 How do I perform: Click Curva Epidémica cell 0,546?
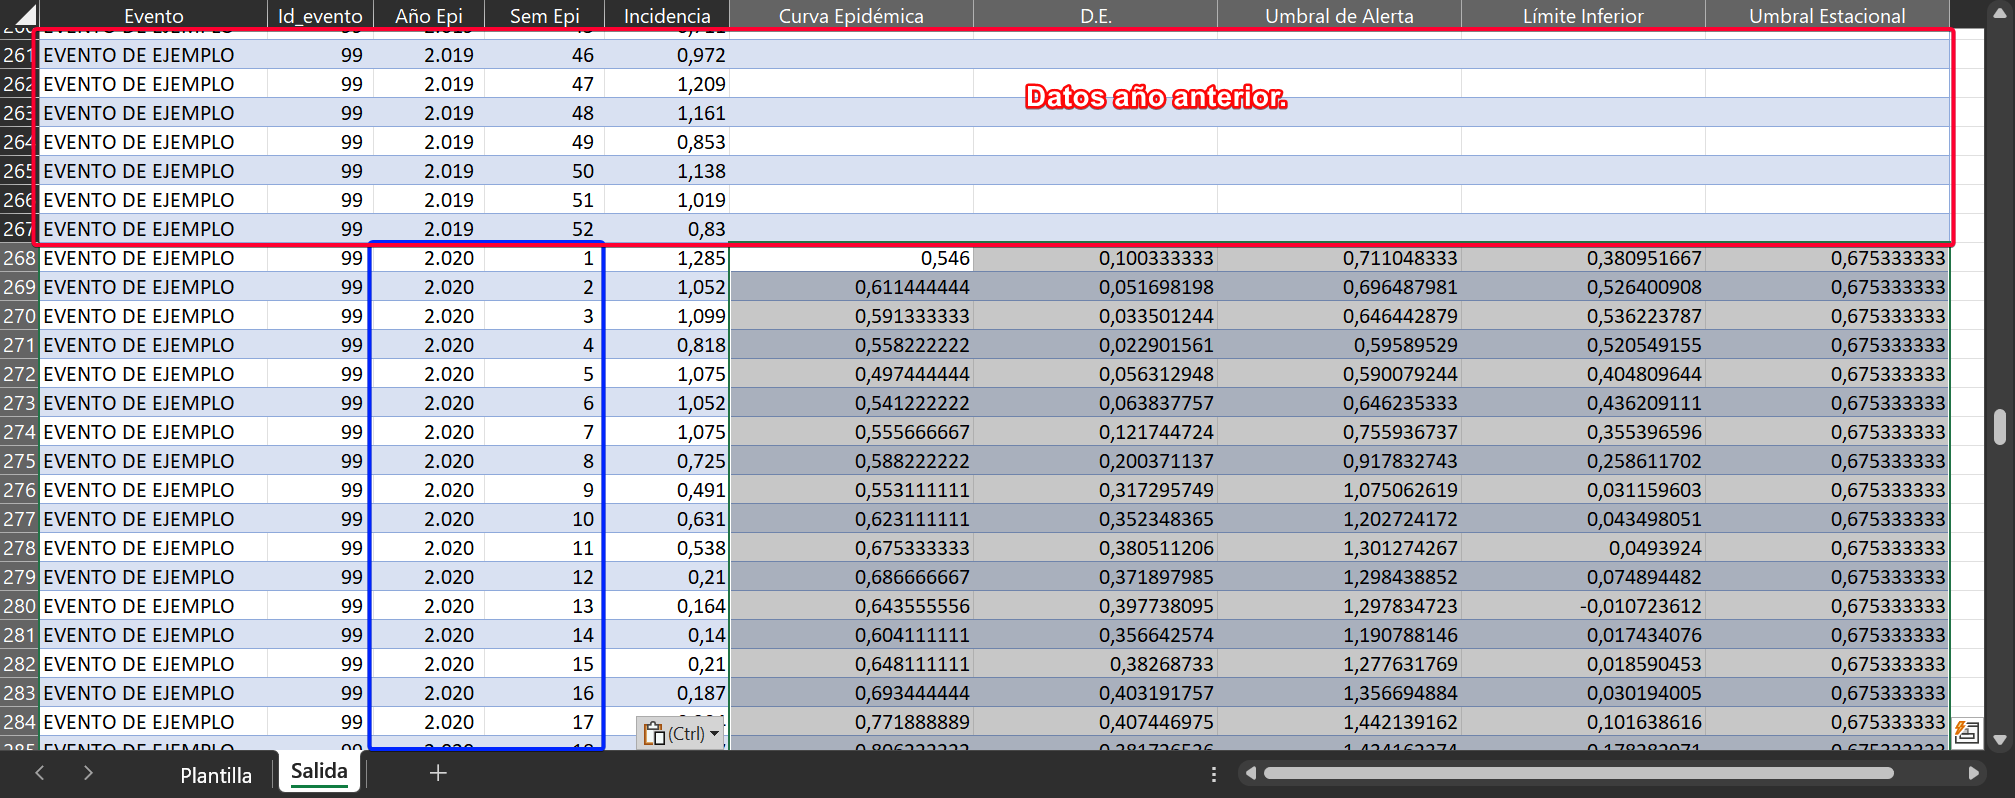851,258
